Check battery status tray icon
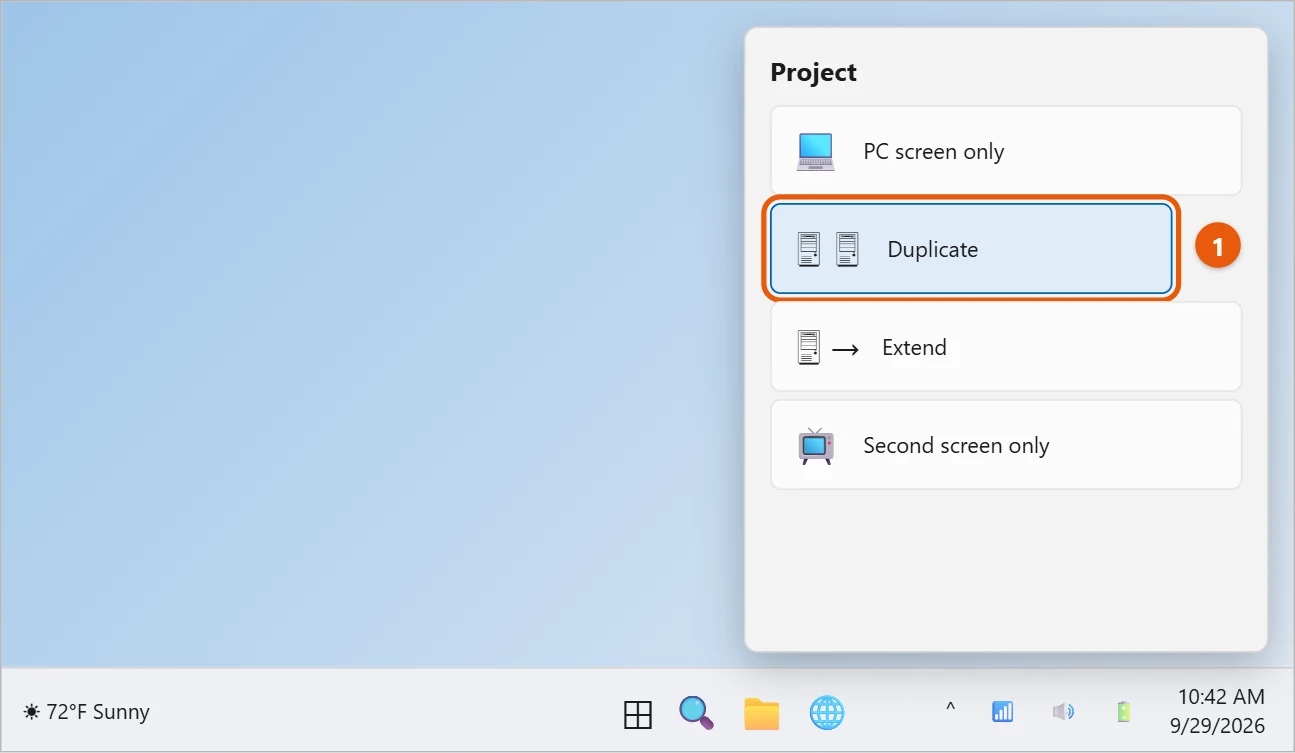The width and height of the screenshot is (1295, 753). 1124,712
